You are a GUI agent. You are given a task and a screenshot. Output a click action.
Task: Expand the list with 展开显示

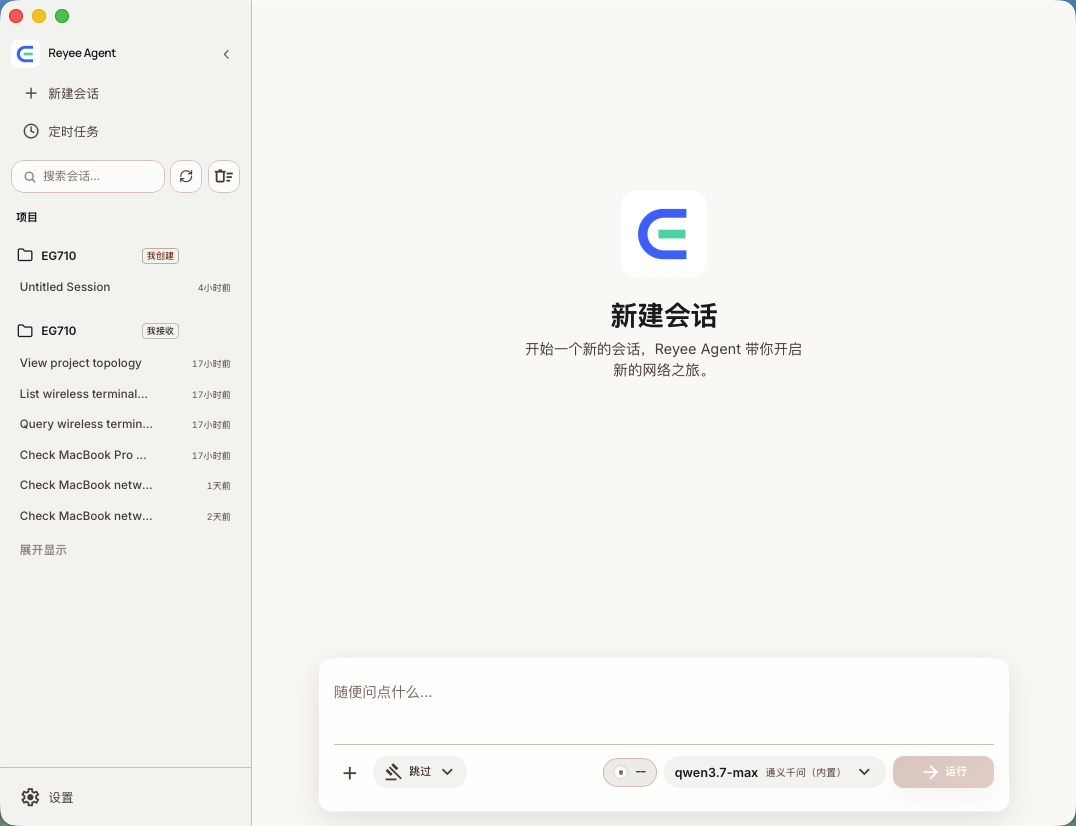point(43,550)
